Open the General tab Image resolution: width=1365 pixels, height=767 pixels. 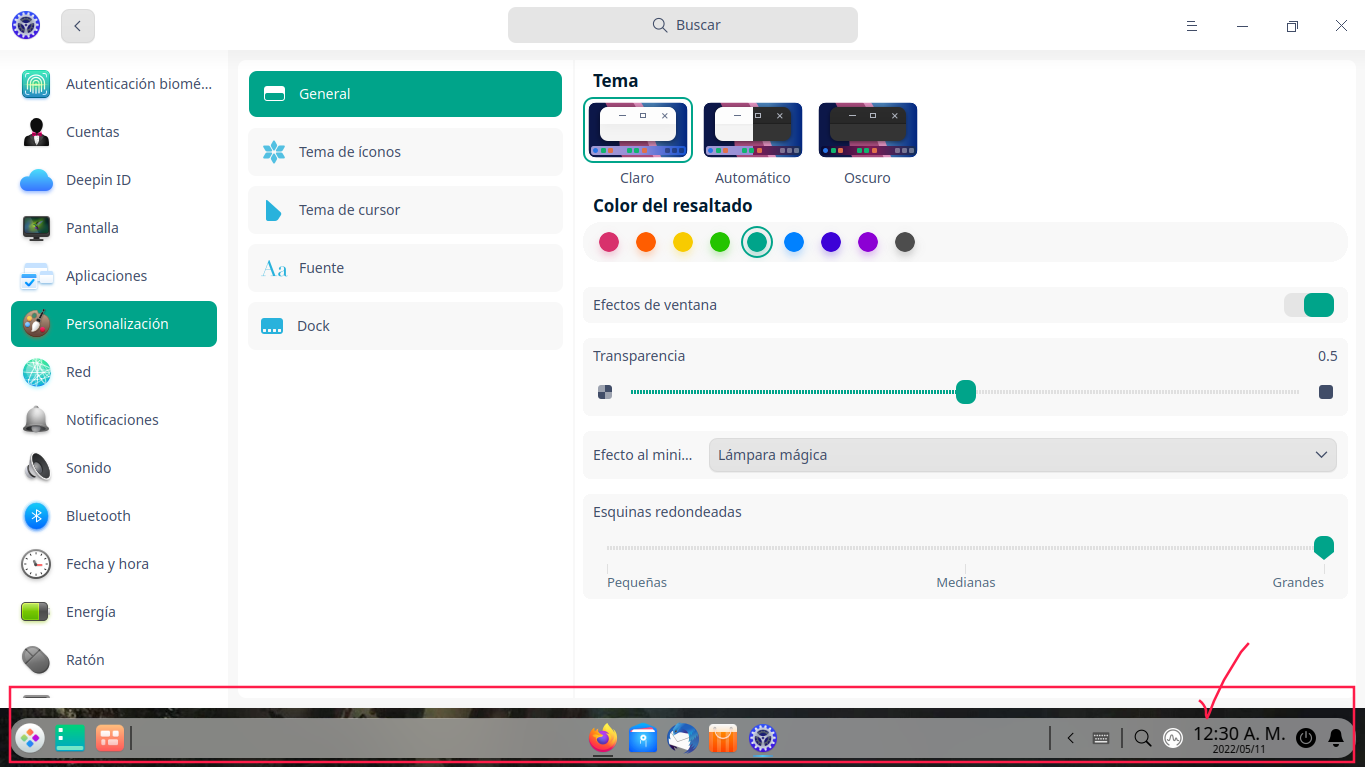pos(405,94)
